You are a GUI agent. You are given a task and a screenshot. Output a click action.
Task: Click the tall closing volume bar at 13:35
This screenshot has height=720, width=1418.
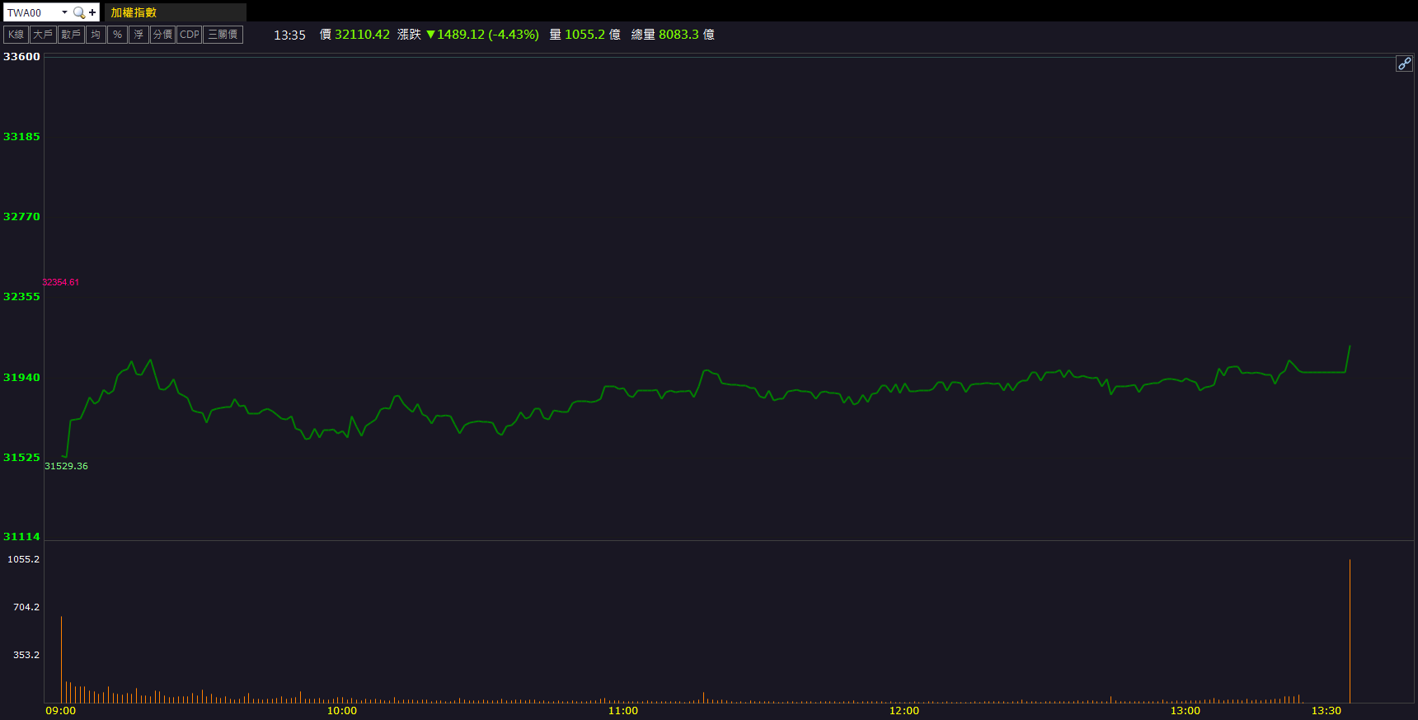tap(1350, 631)
